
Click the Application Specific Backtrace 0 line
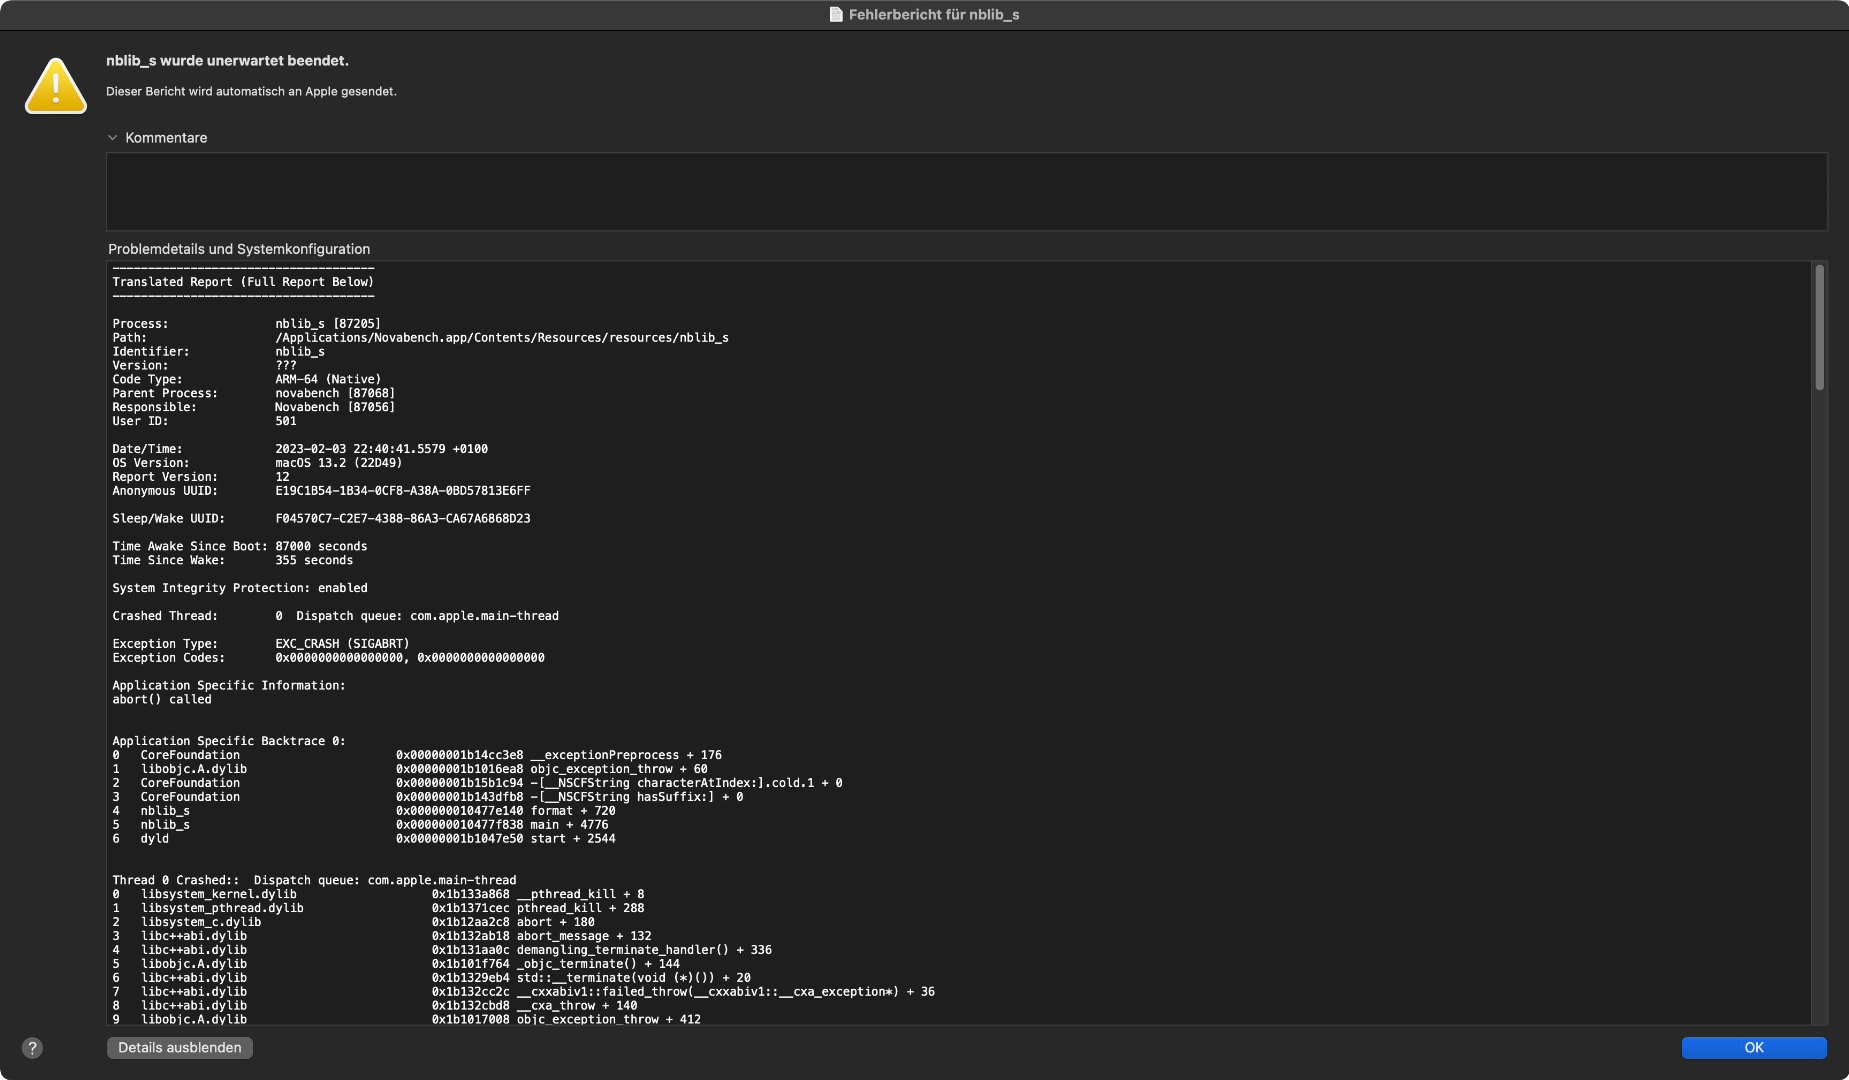coord(229,741)
